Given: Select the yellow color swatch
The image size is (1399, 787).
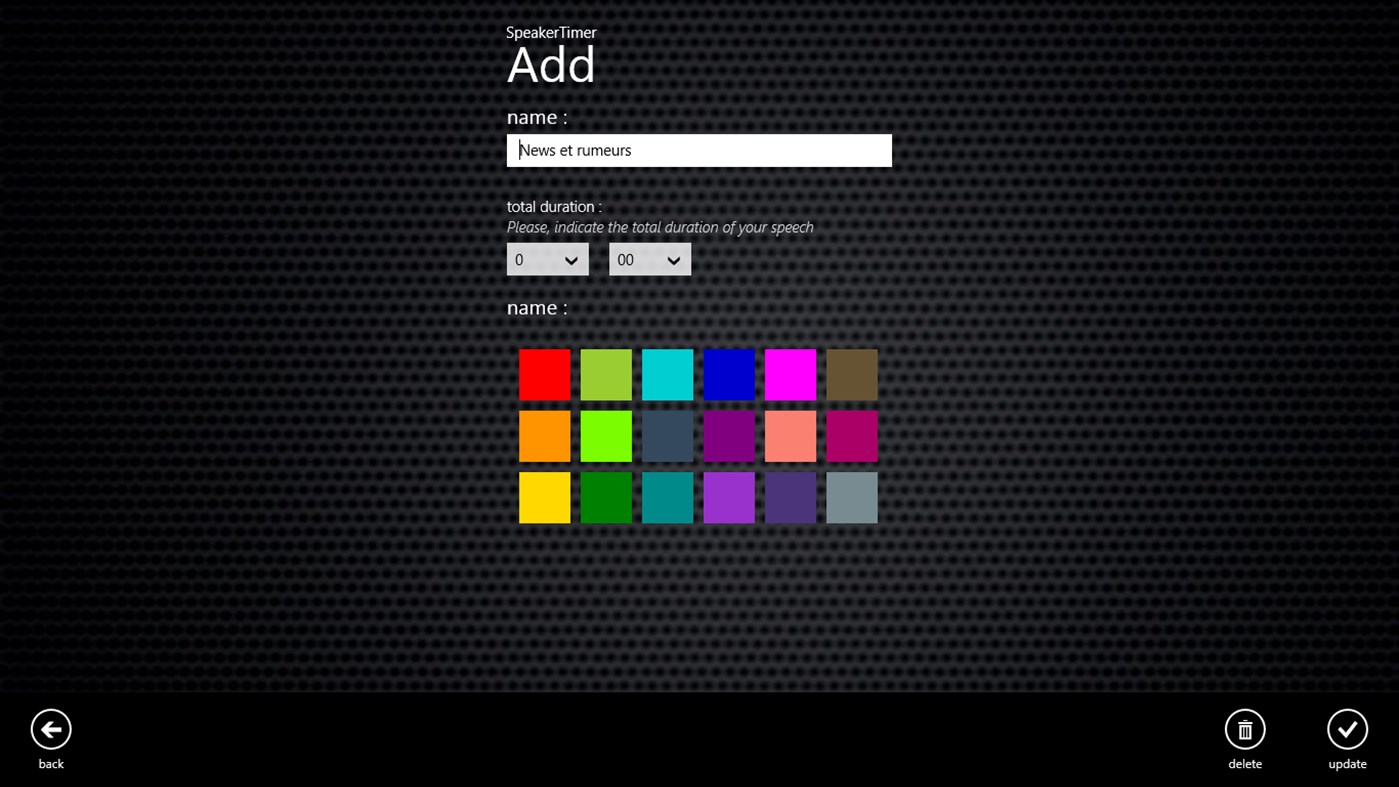Looking at the screenshot, I should (544, 497).
